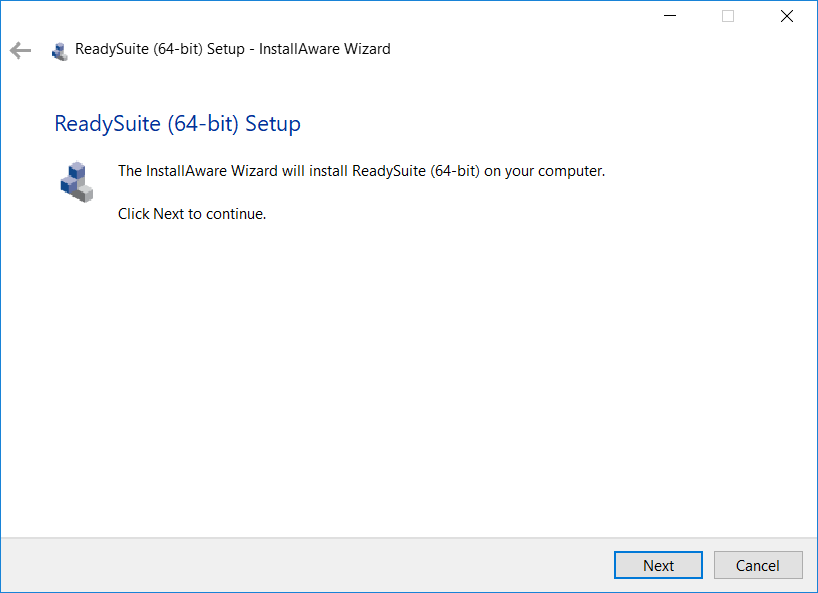Minimize the setup wizard window
818x593 pixels.
point(670,16)
